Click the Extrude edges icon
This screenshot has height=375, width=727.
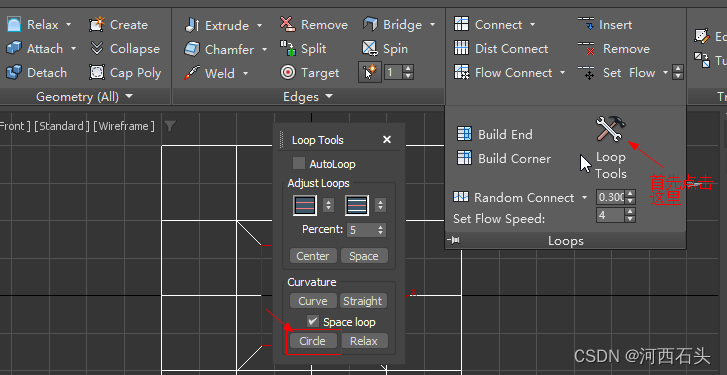pos(192,25)
